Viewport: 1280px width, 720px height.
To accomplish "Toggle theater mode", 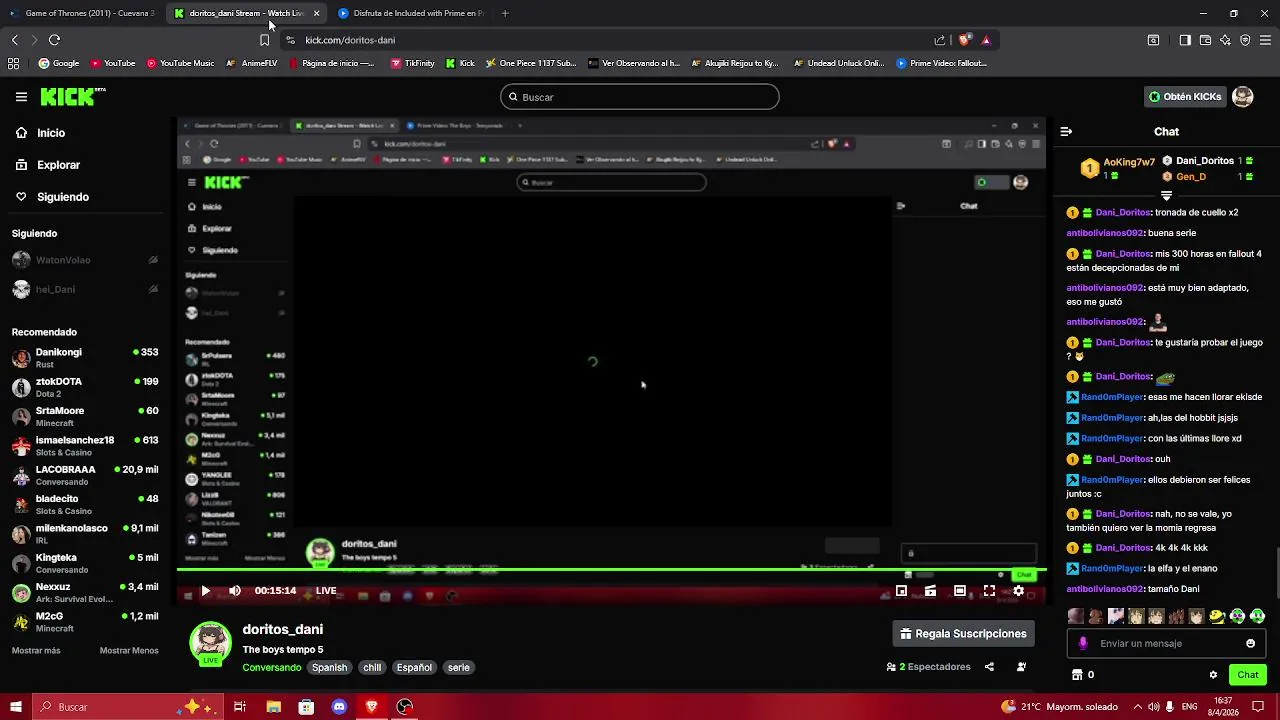I will pos(960,591).
